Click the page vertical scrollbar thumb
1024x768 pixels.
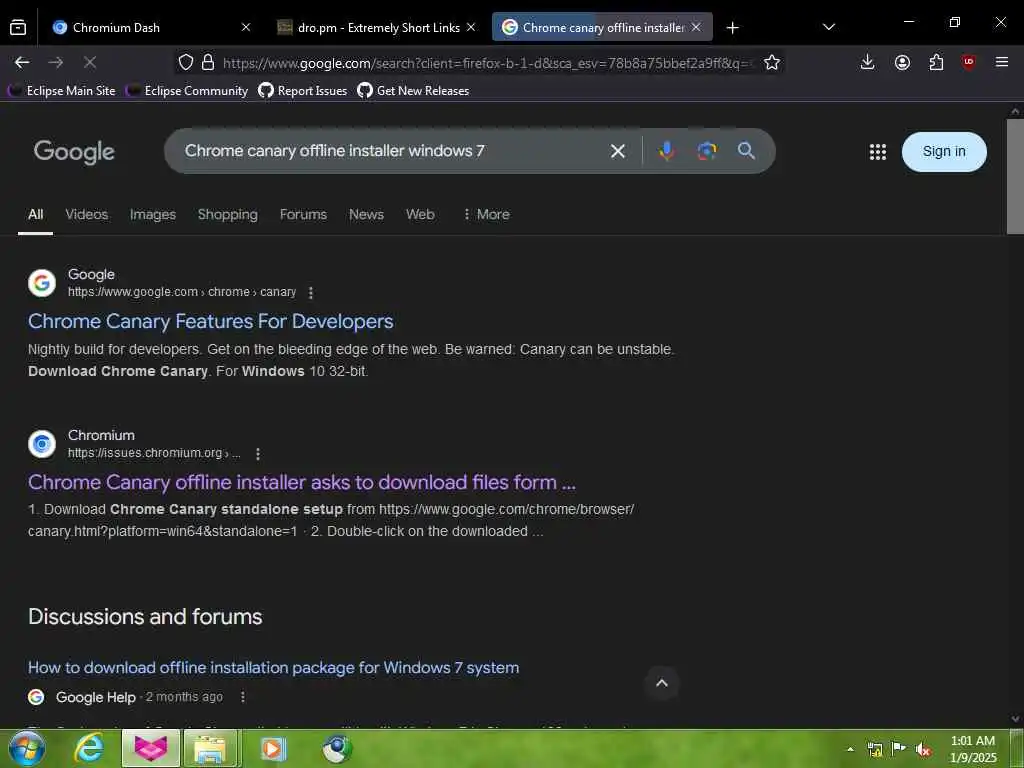coord(1015,176)
